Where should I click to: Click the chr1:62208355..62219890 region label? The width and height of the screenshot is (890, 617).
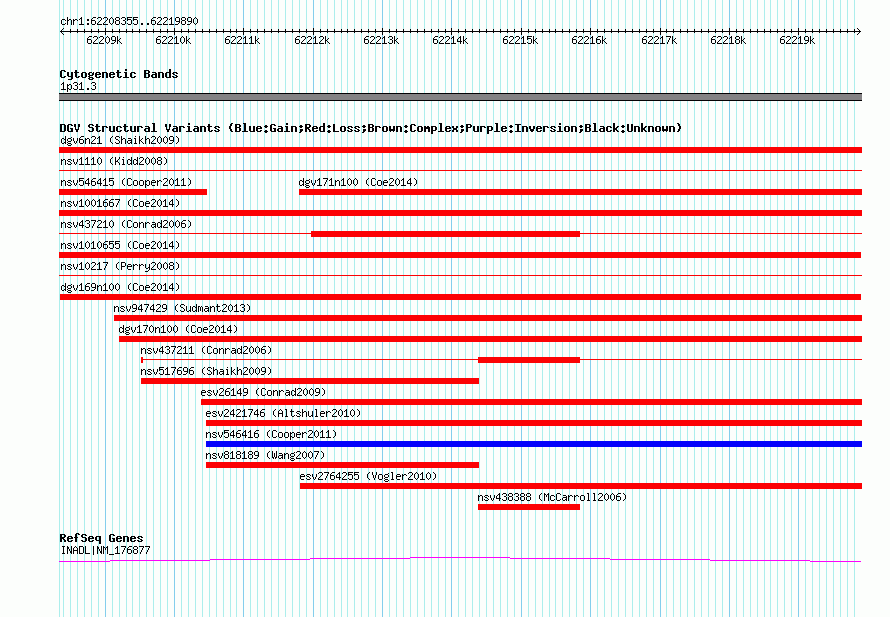point(129,21)
